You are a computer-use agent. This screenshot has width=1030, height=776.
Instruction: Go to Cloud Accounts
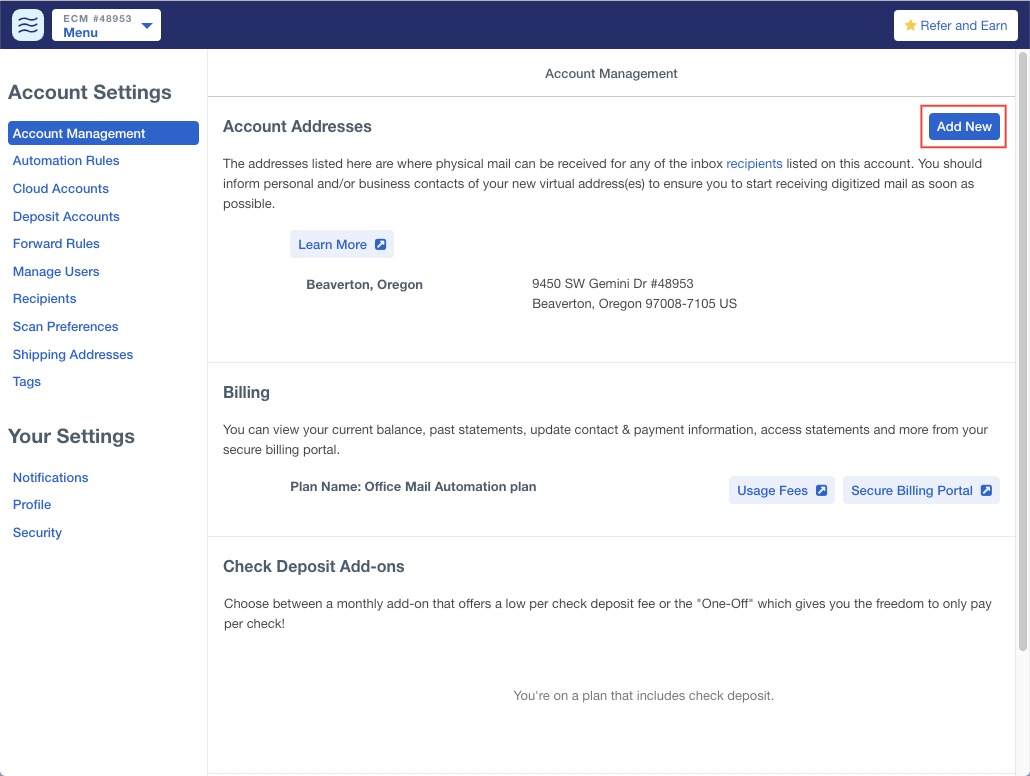(x=60, y=189)
